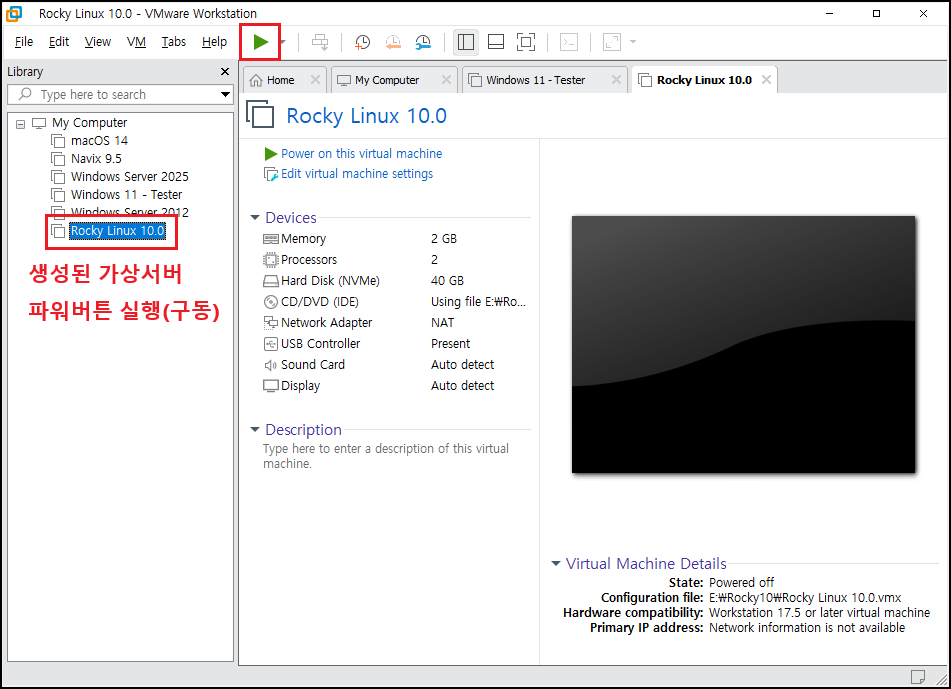Open the Edit menu
This screenshot has height=689, width=951.
click(59, 42)
